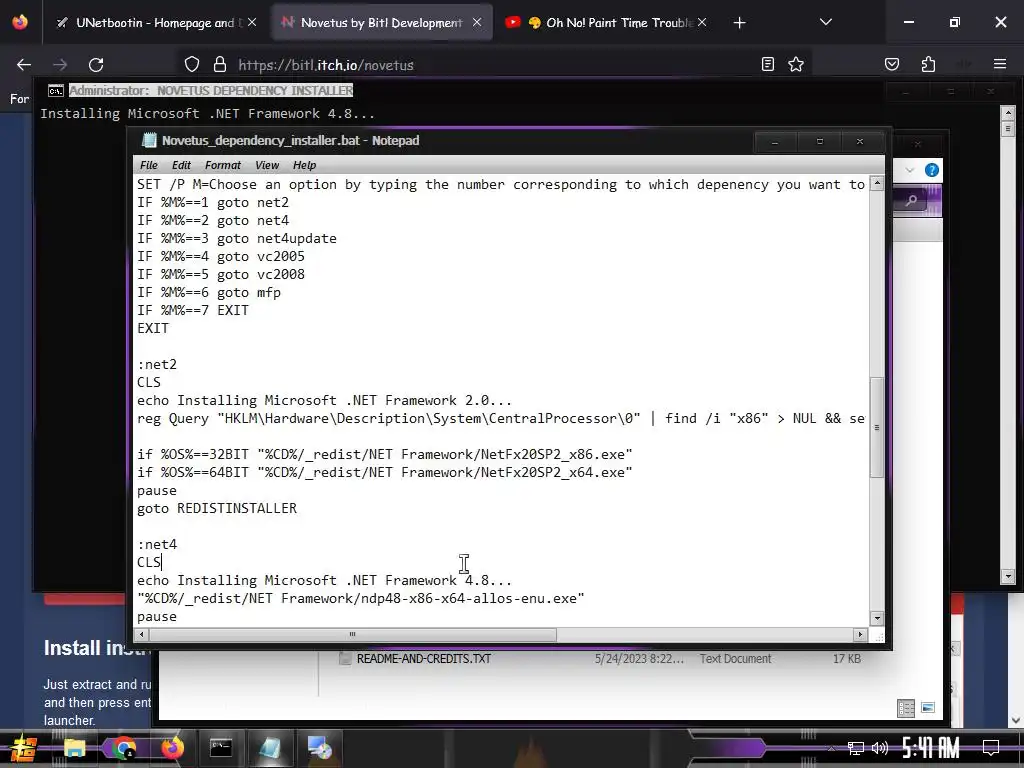
Task: Open Firefox reader view icon
Action: click(x=768, y=64)
